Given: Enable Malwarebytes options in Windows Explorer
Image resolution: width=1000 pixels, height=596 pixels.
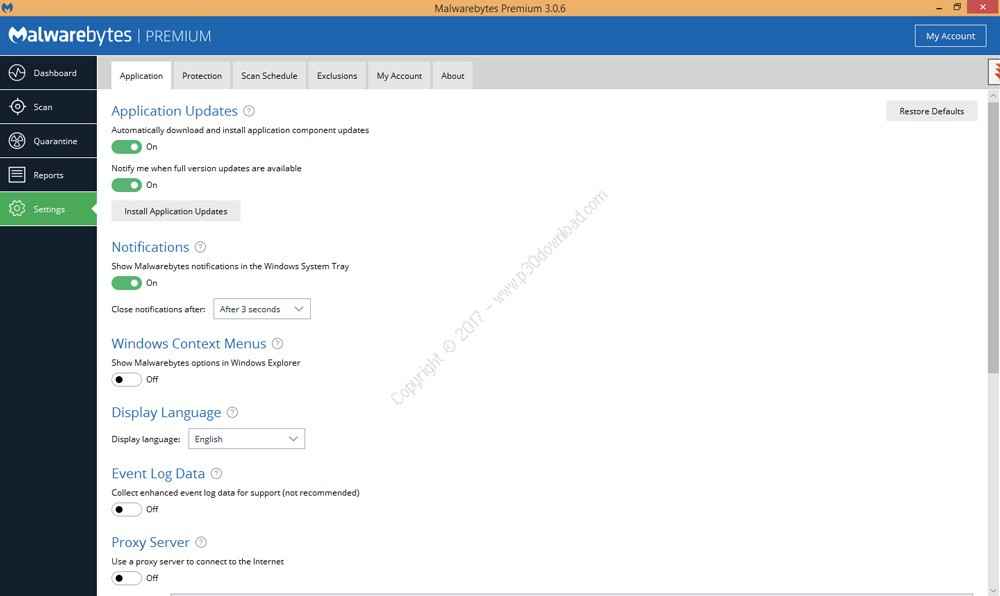Looking at the screenshot, I should point(127,380).
